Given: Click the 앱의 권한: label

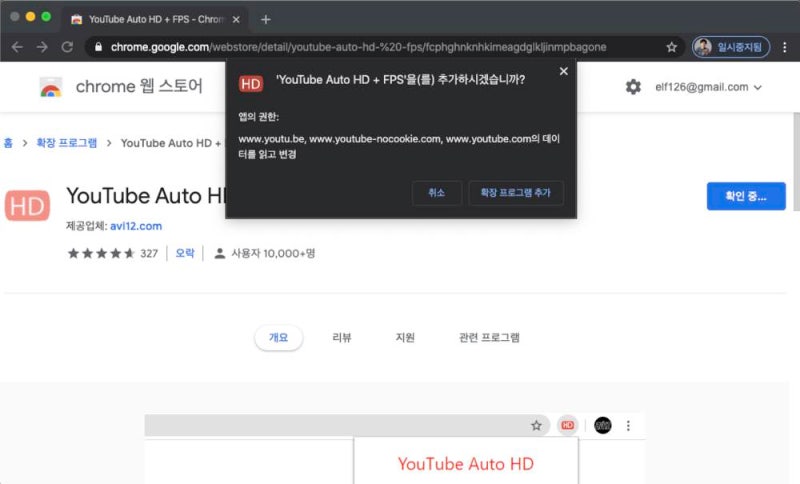Looking at the screenshot, I should pyautogui.click(x=259, y=117).
